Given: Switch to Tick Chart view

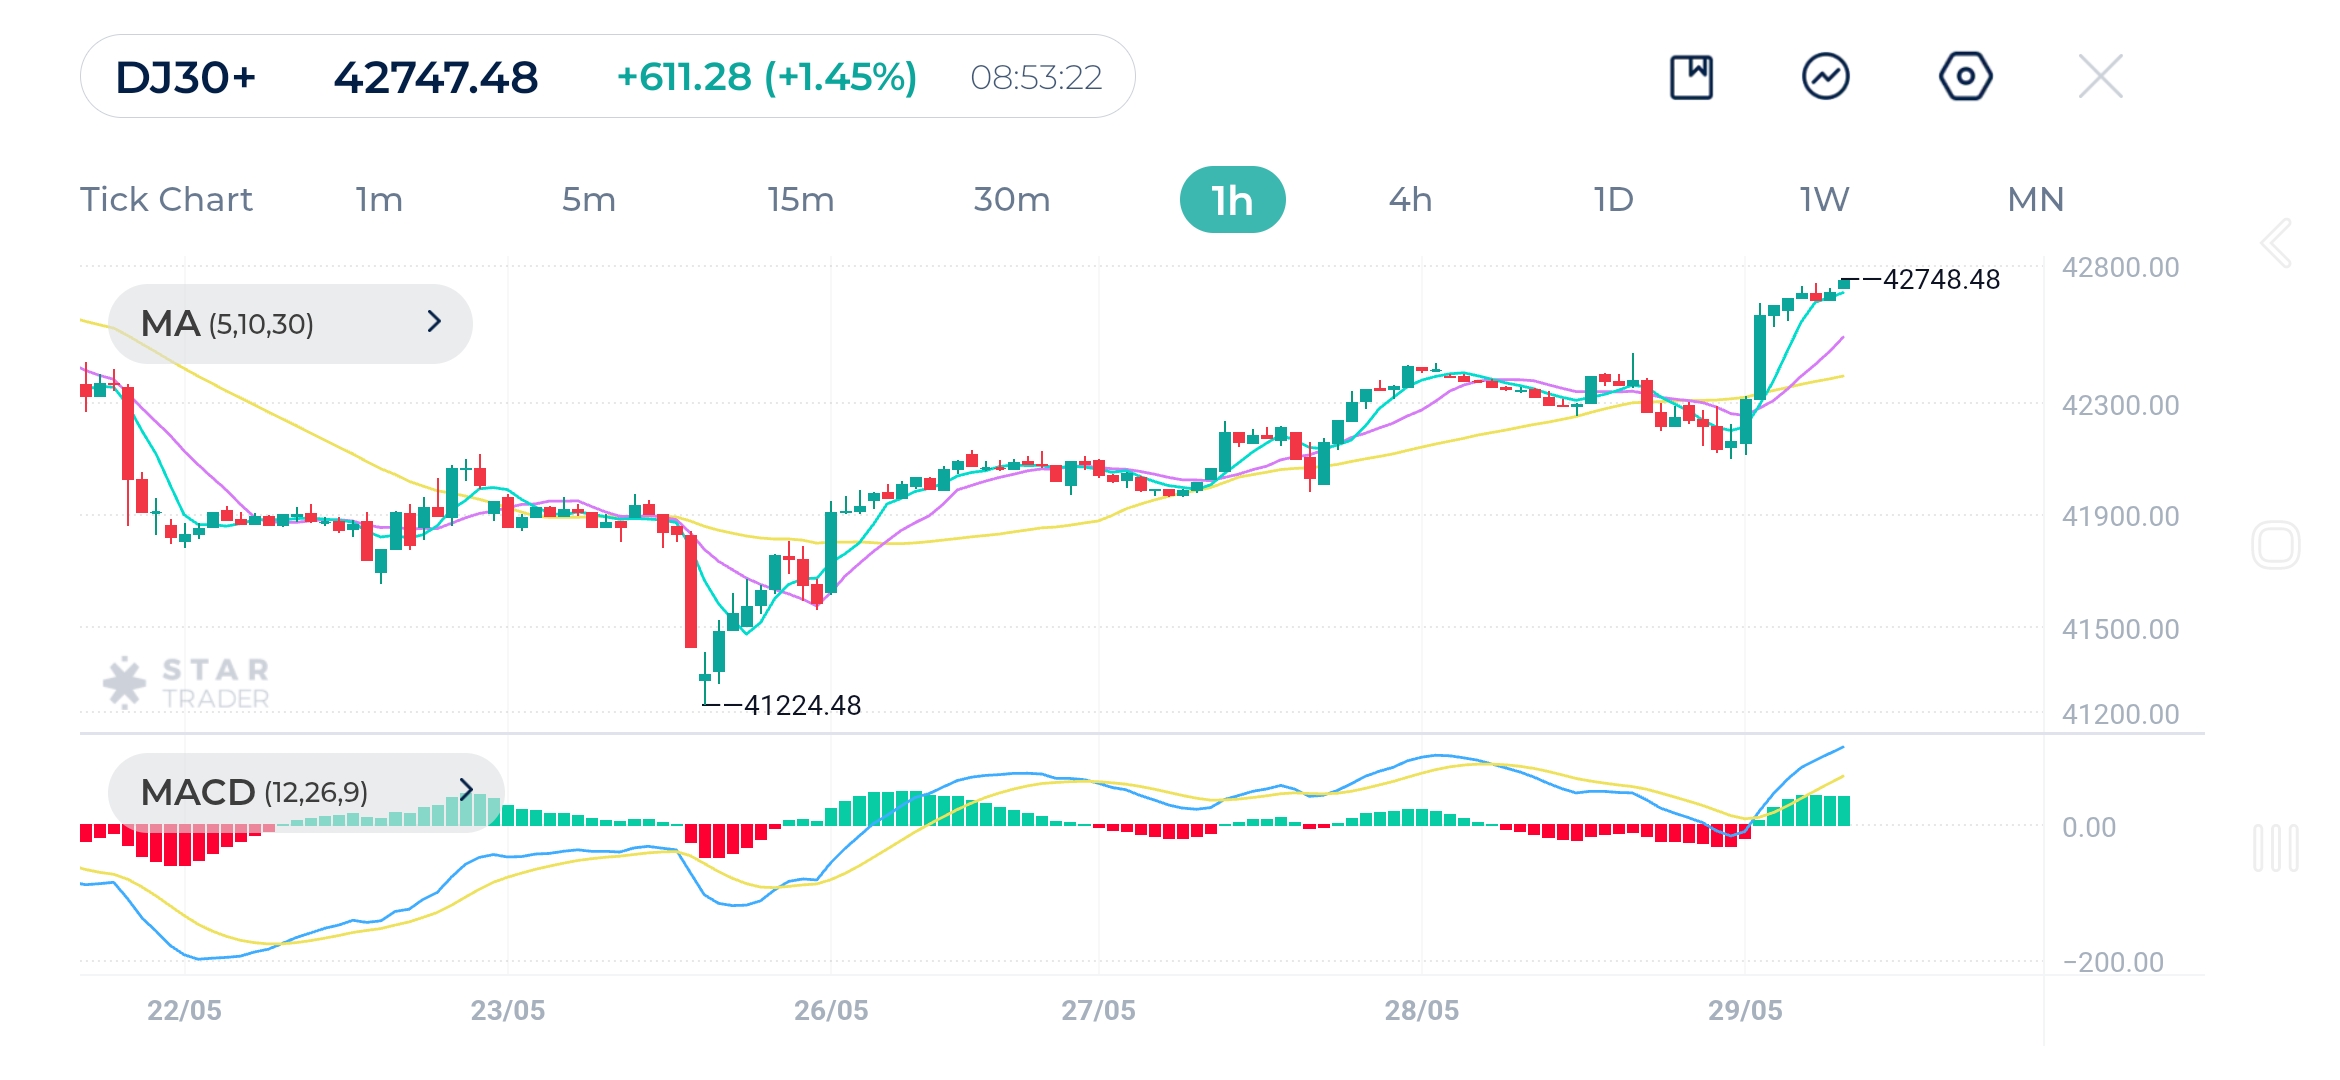Looking at the screenshot, I should tap(166, 200).
